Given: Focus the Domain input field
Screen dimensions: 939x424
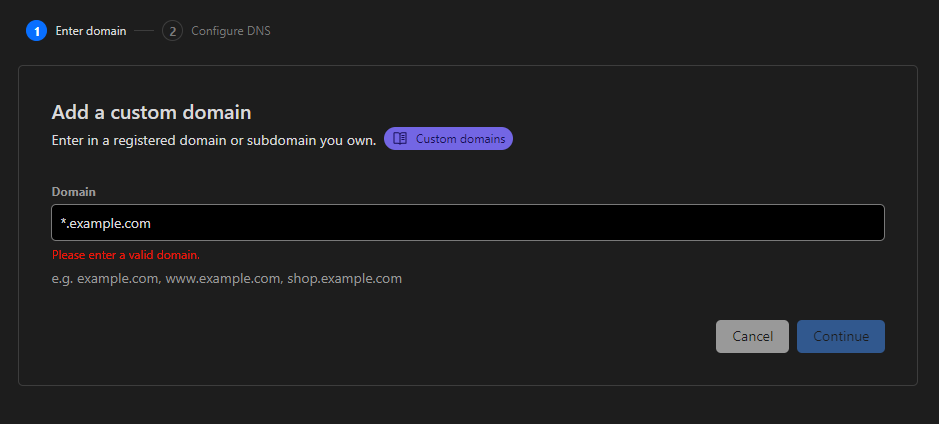Looking at the screenshot, I should click(x=500, y=222).
